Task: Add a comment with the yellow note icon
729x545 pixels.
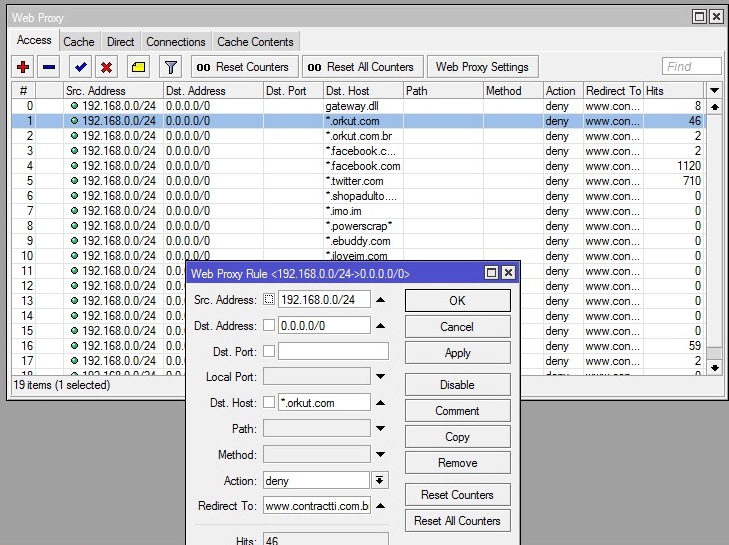Action: [138, 67]
